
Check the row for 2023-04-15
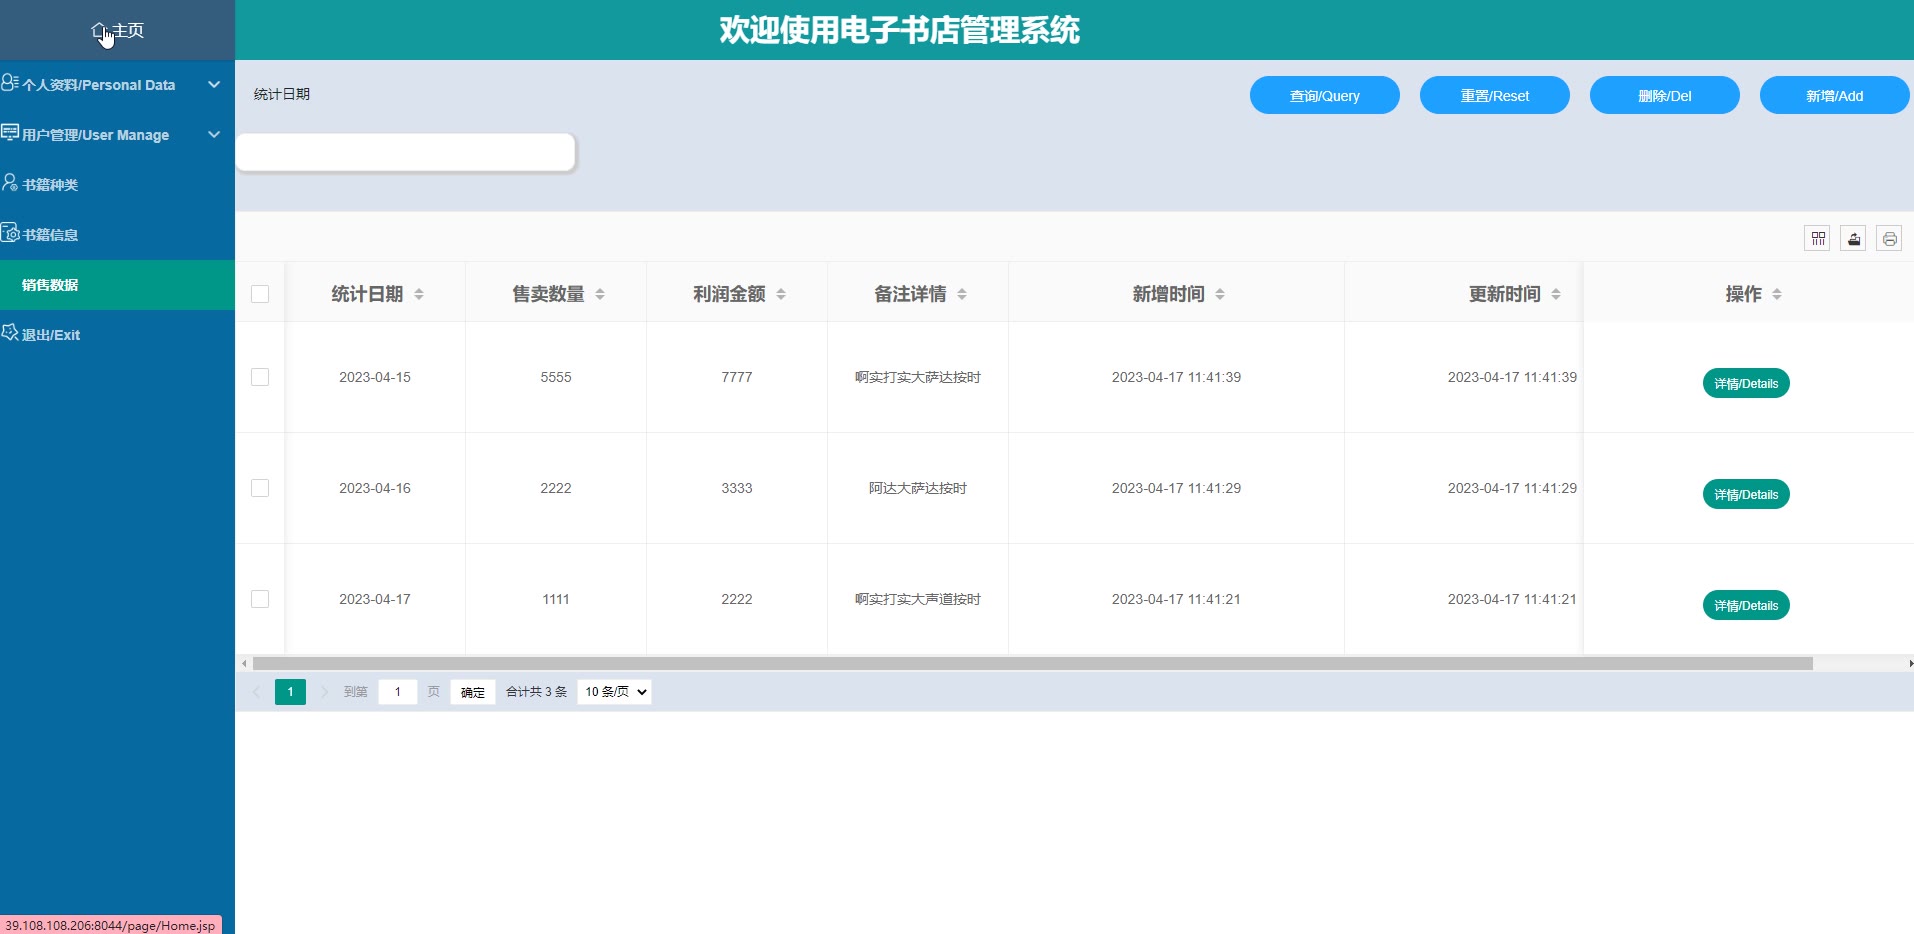click(260, 377)
